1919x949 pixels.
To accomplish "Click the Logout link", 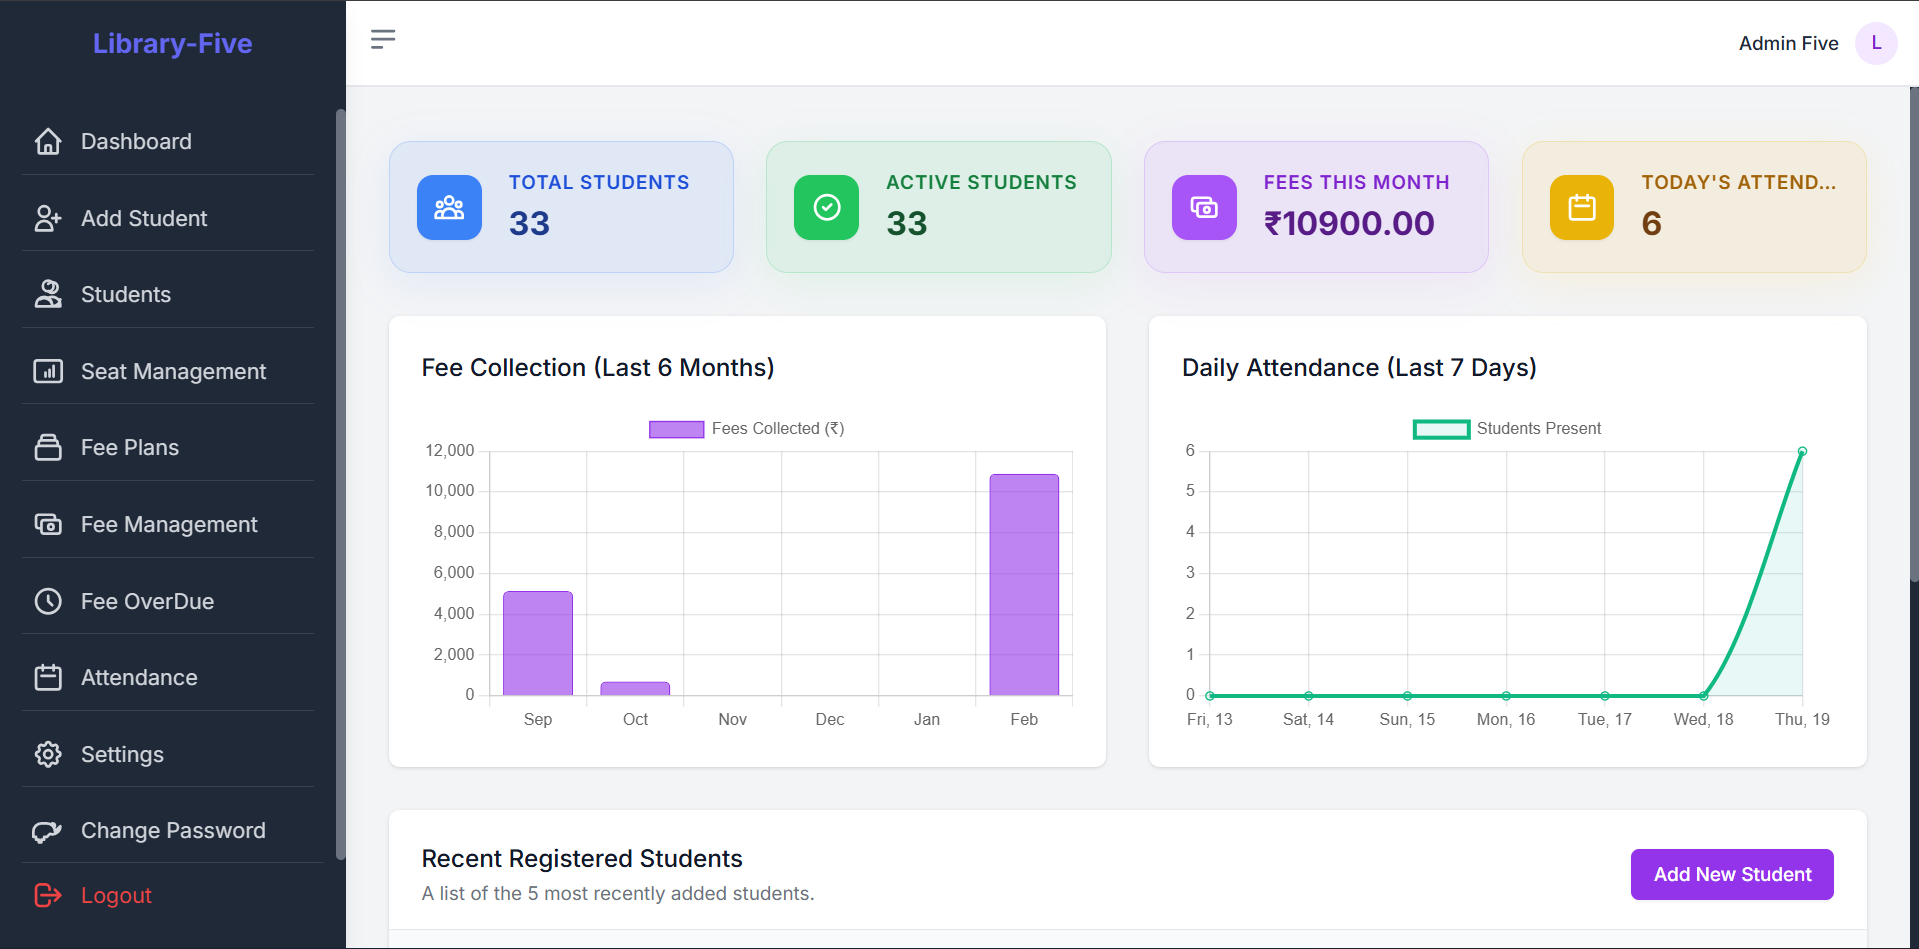I will pyautogui.click(x=115, y=895).
